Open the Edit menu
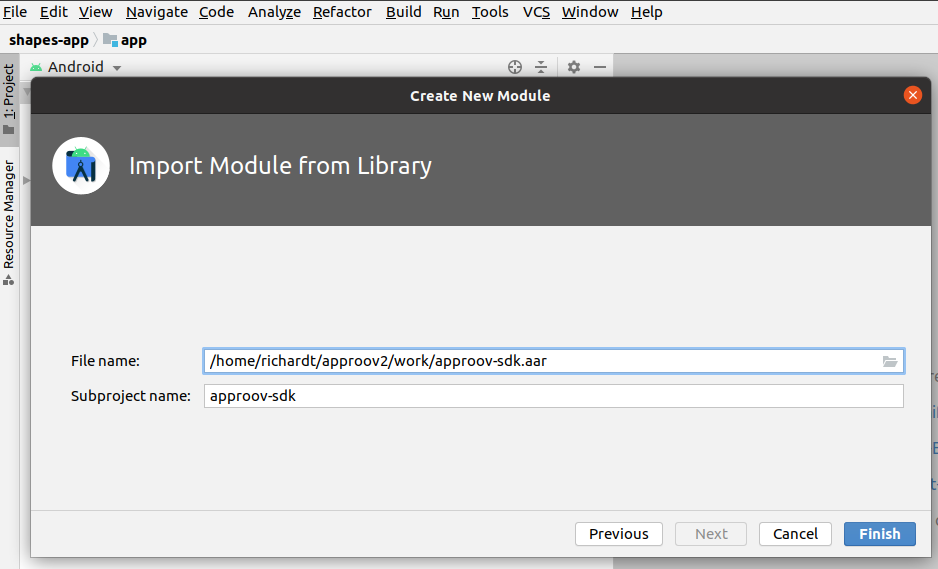938x569 pixels. [53, 12]
